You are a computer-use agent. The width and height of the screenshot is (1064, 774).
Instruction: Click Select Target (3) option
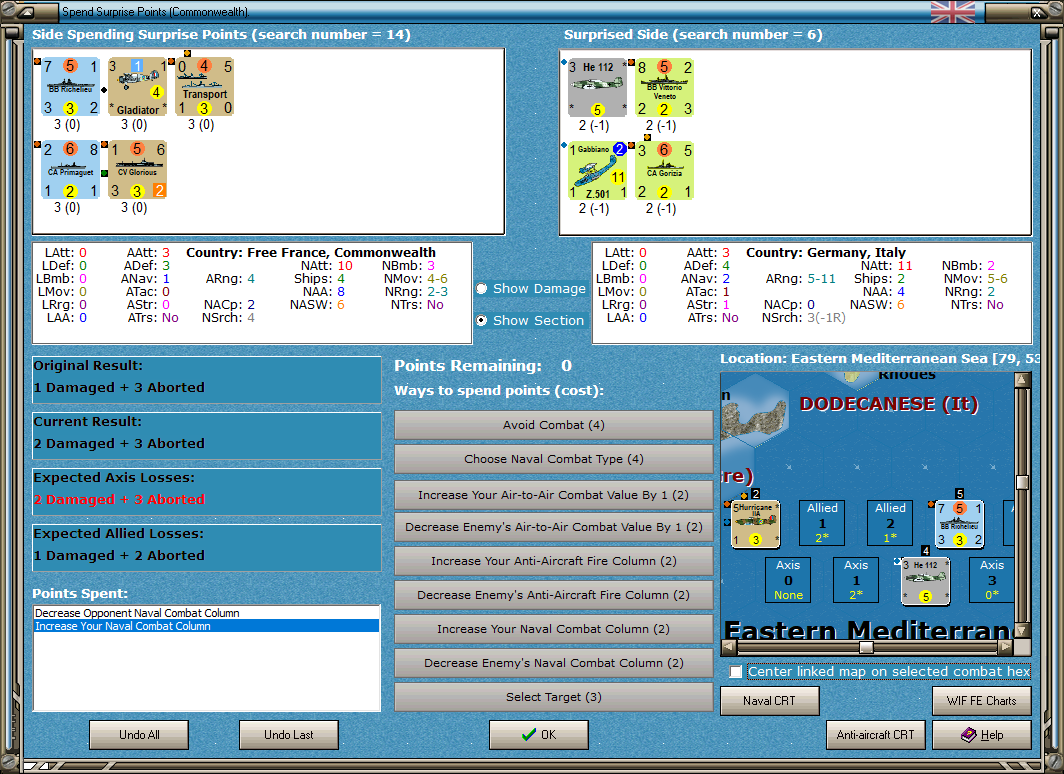coord(553,697)
